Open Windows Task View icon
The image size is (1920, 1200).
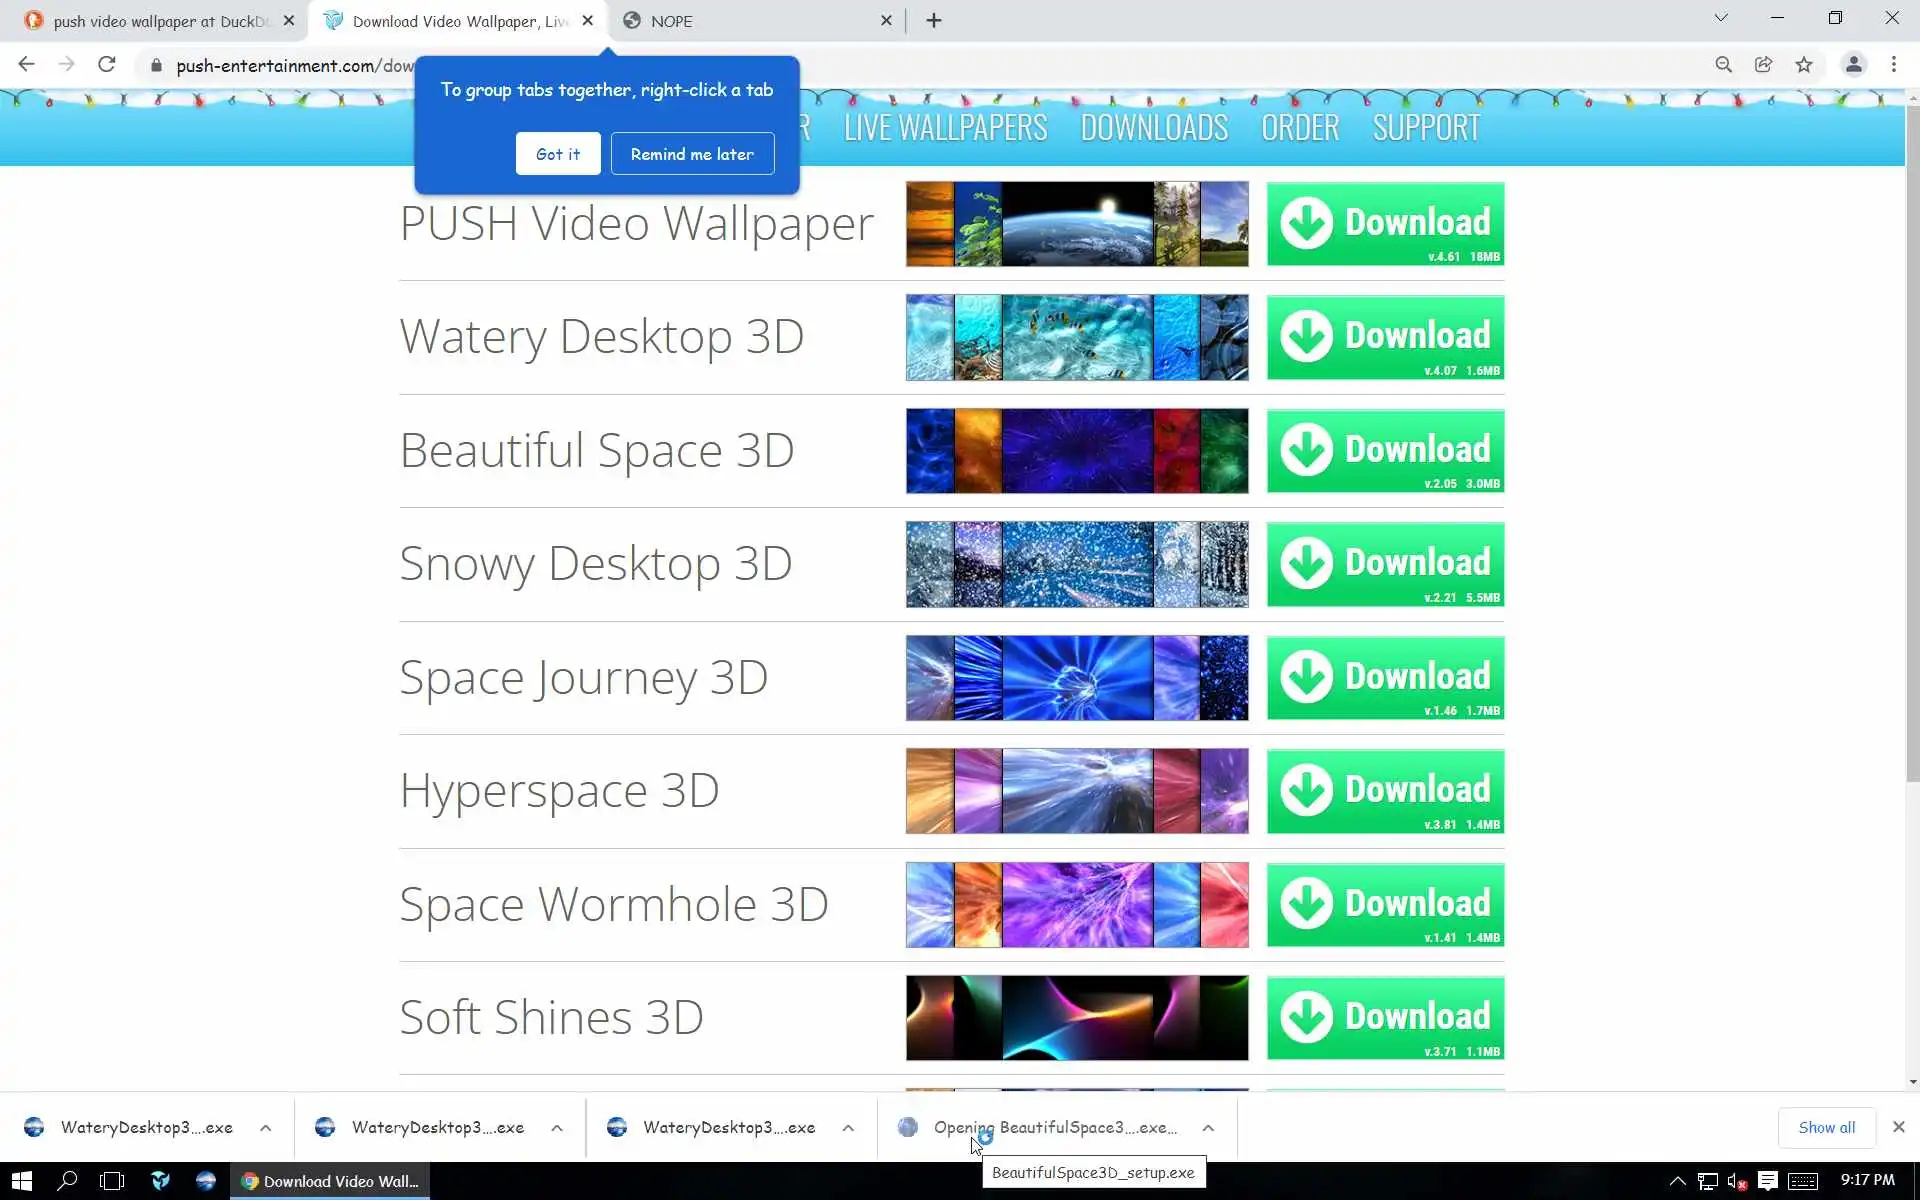click(x=112, y=1181)
